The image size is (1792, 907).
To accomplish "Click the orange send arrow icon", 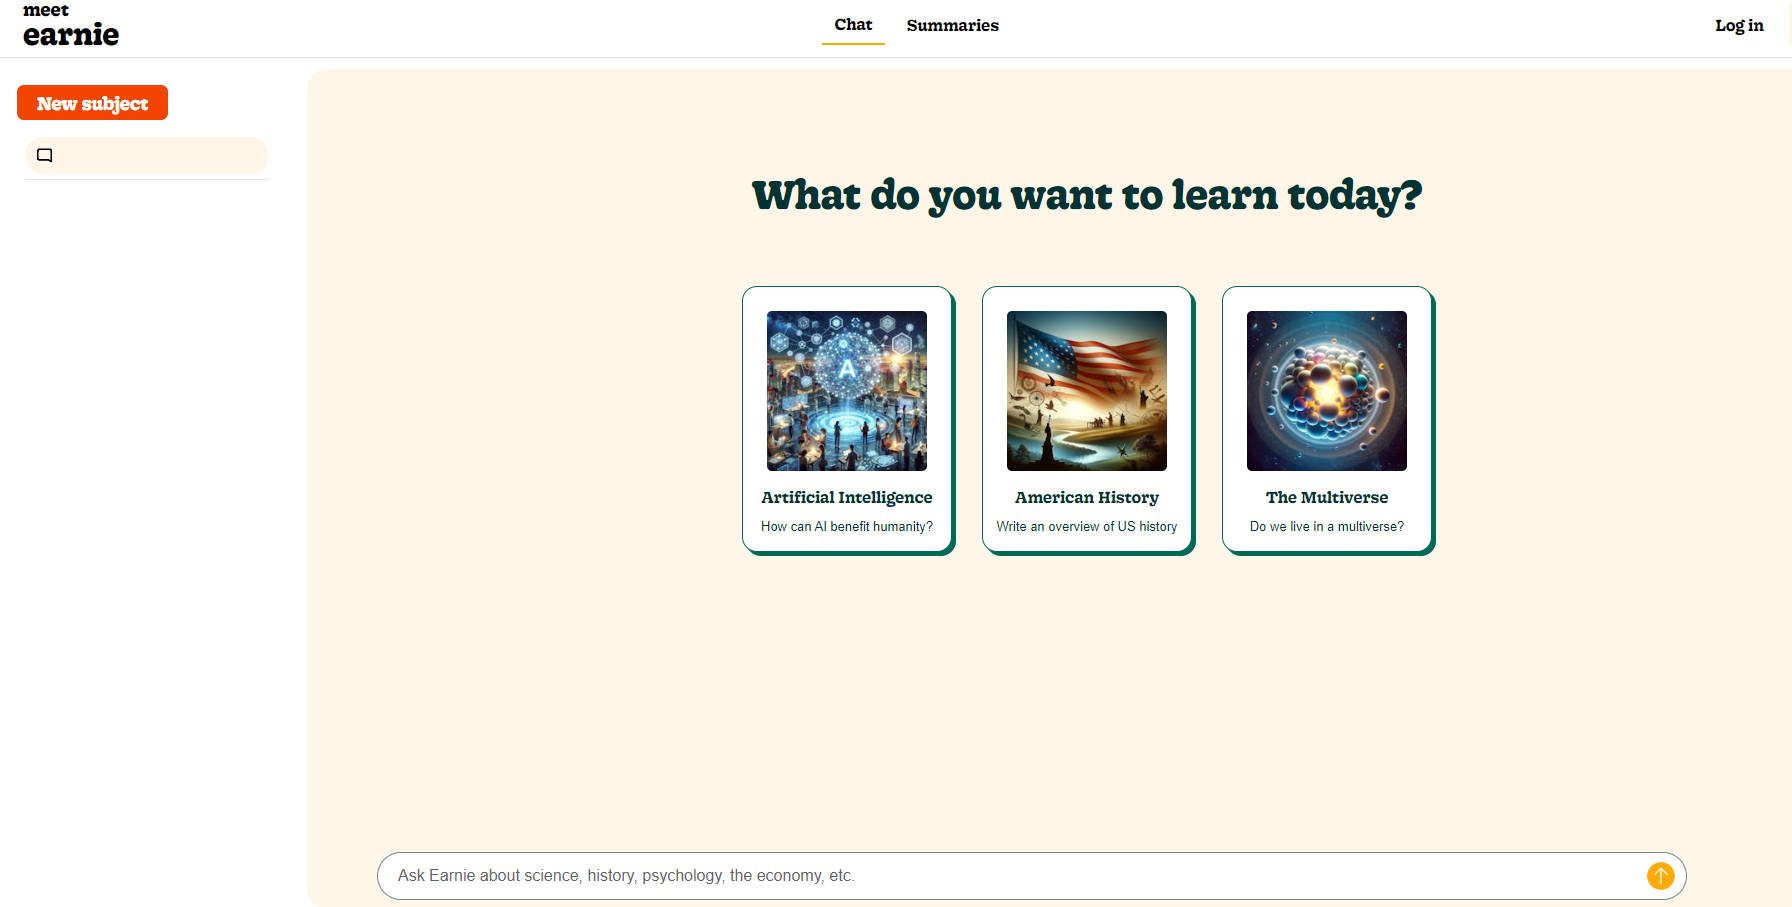I will click(1660, 876).
